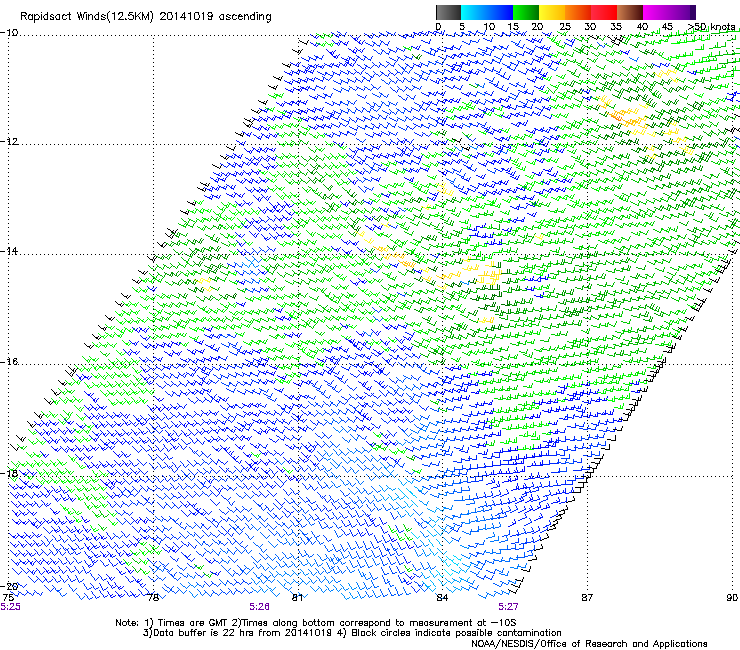Click the legend scale label '35'

[x=616, y=27]
